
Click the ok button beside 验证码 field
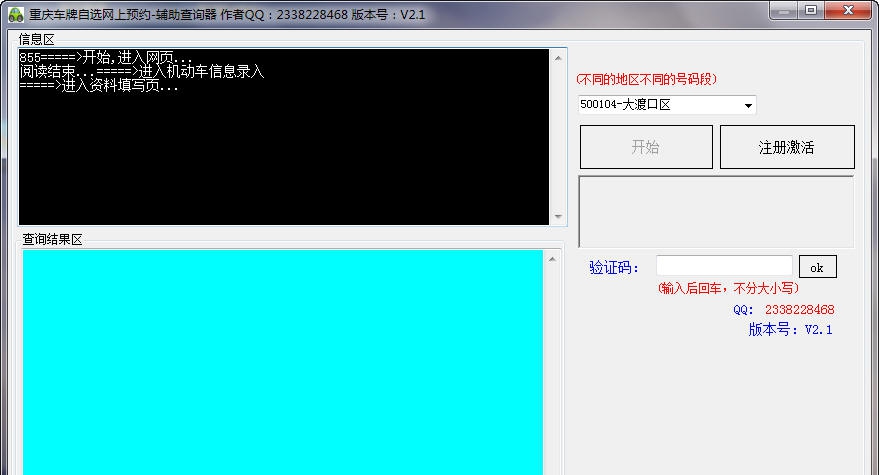817,267
